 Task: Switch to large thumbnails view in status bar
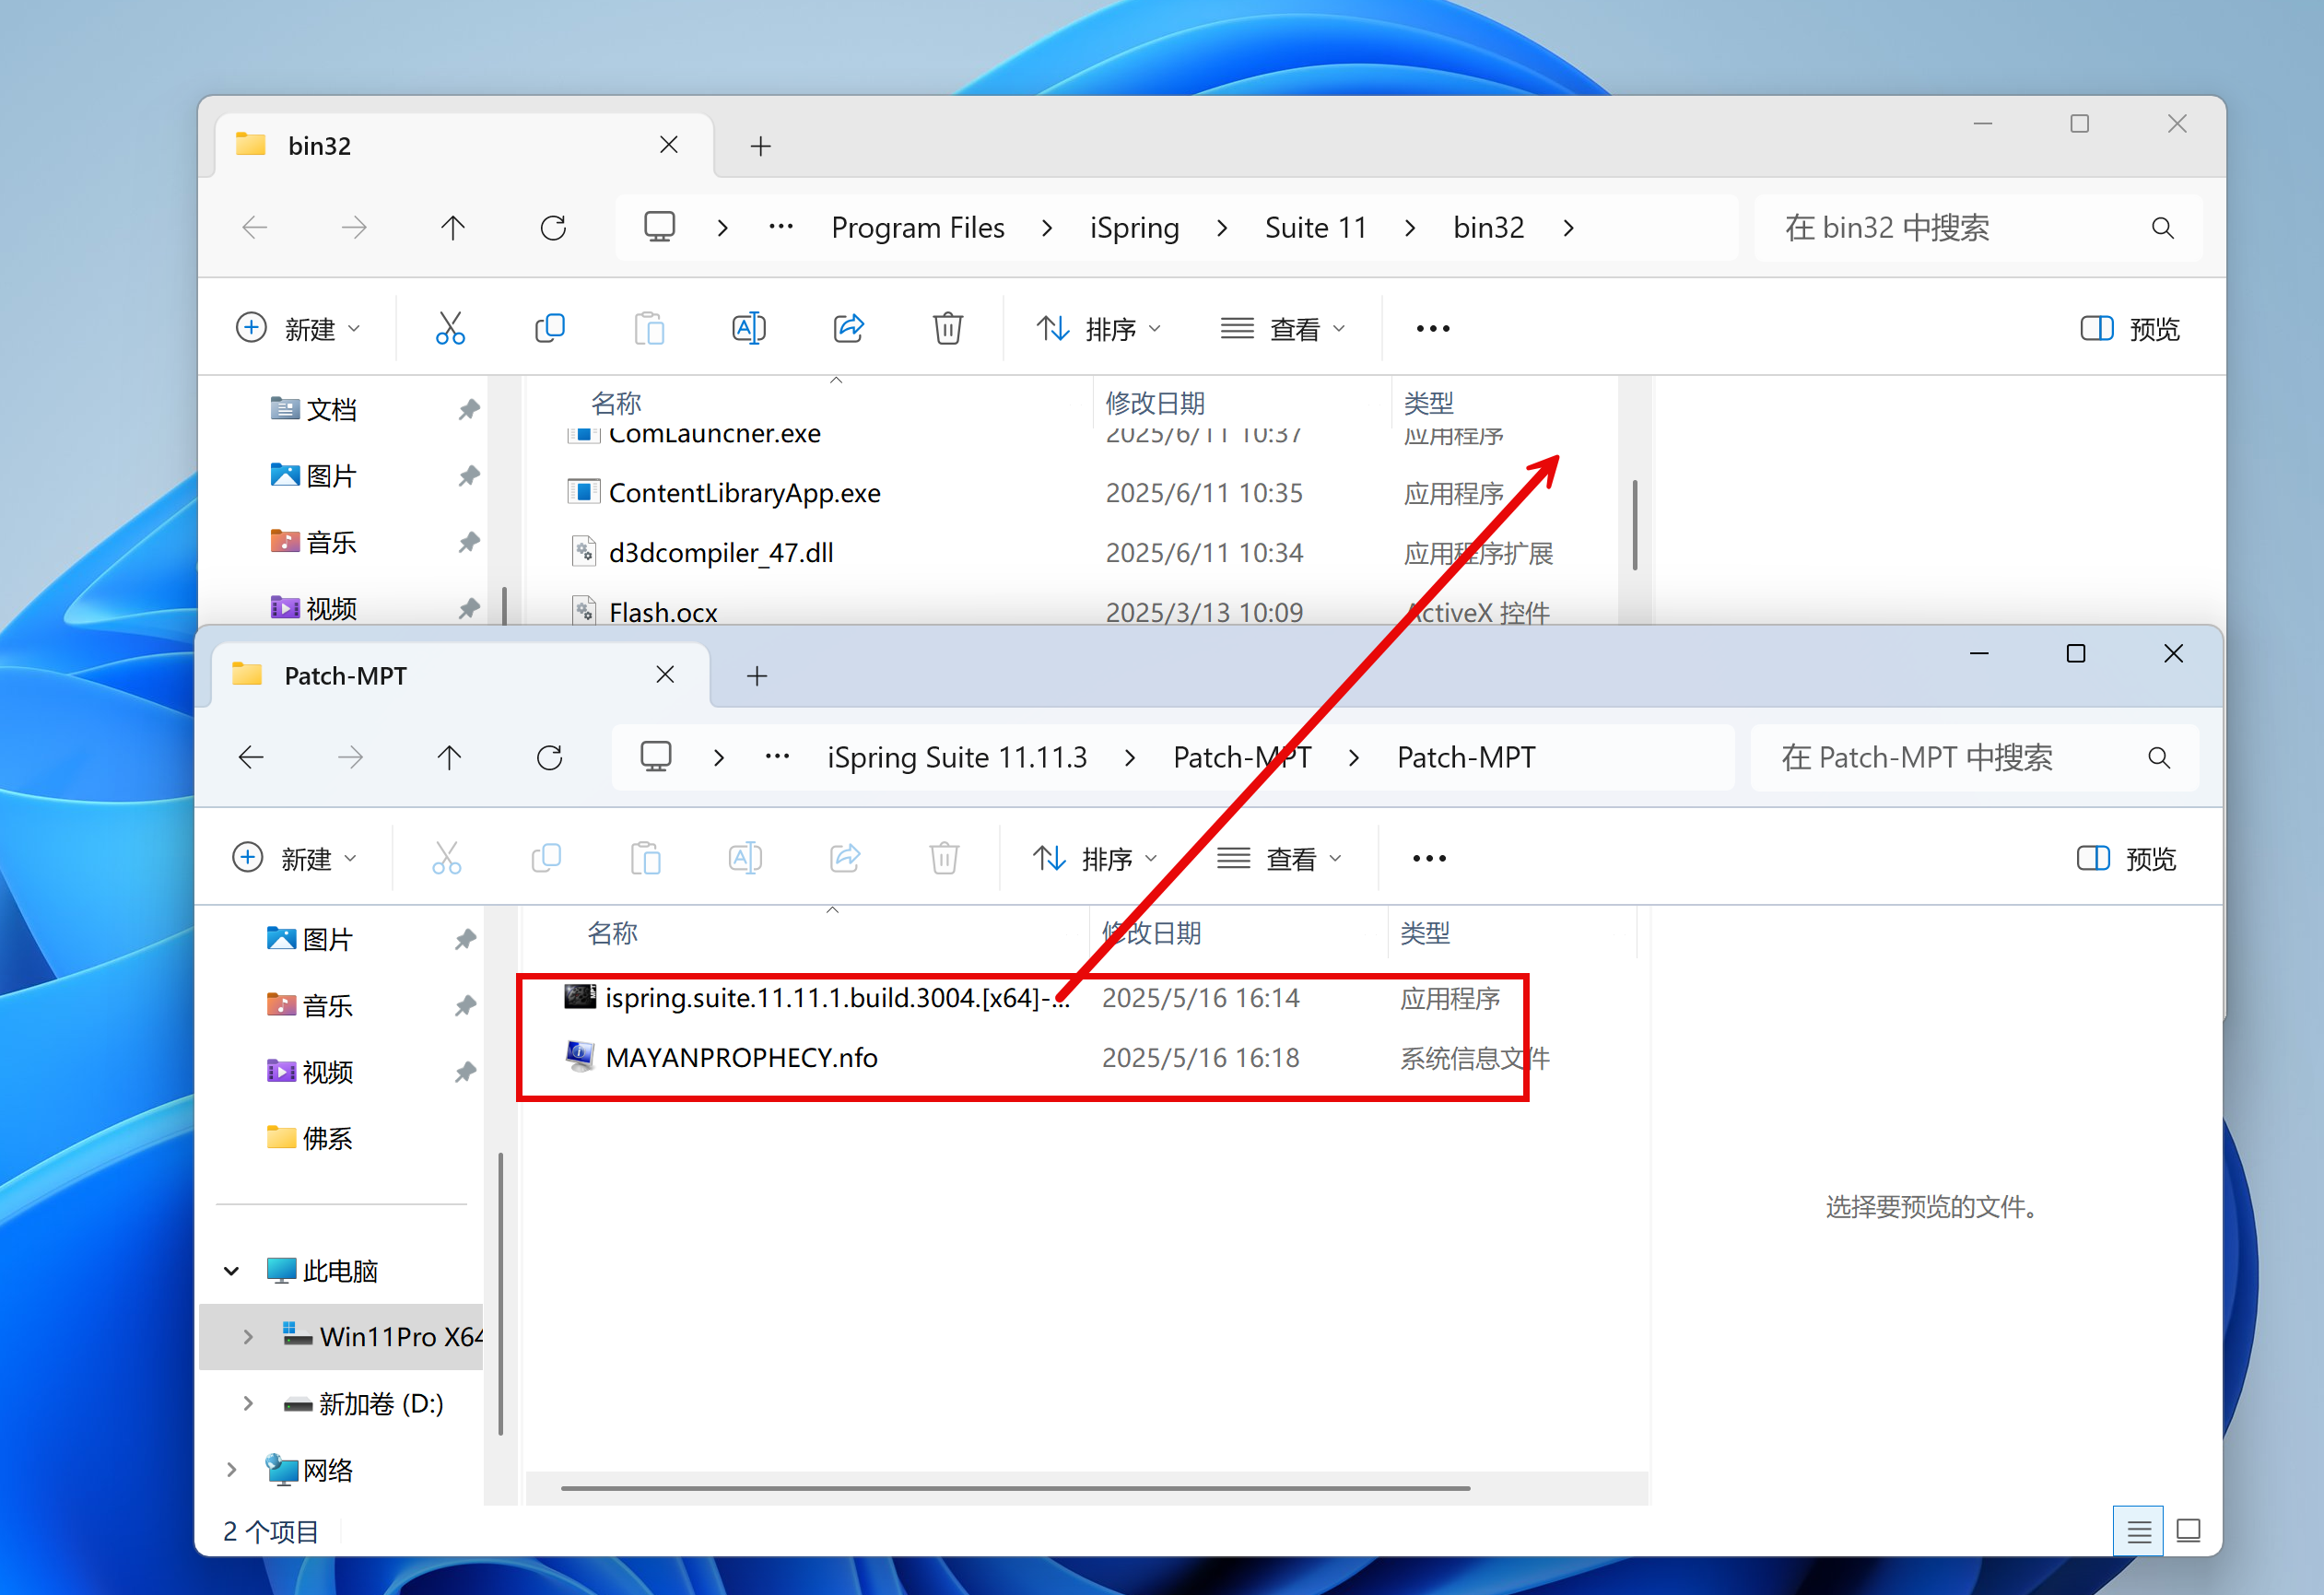click(x=2188, y=1530)
